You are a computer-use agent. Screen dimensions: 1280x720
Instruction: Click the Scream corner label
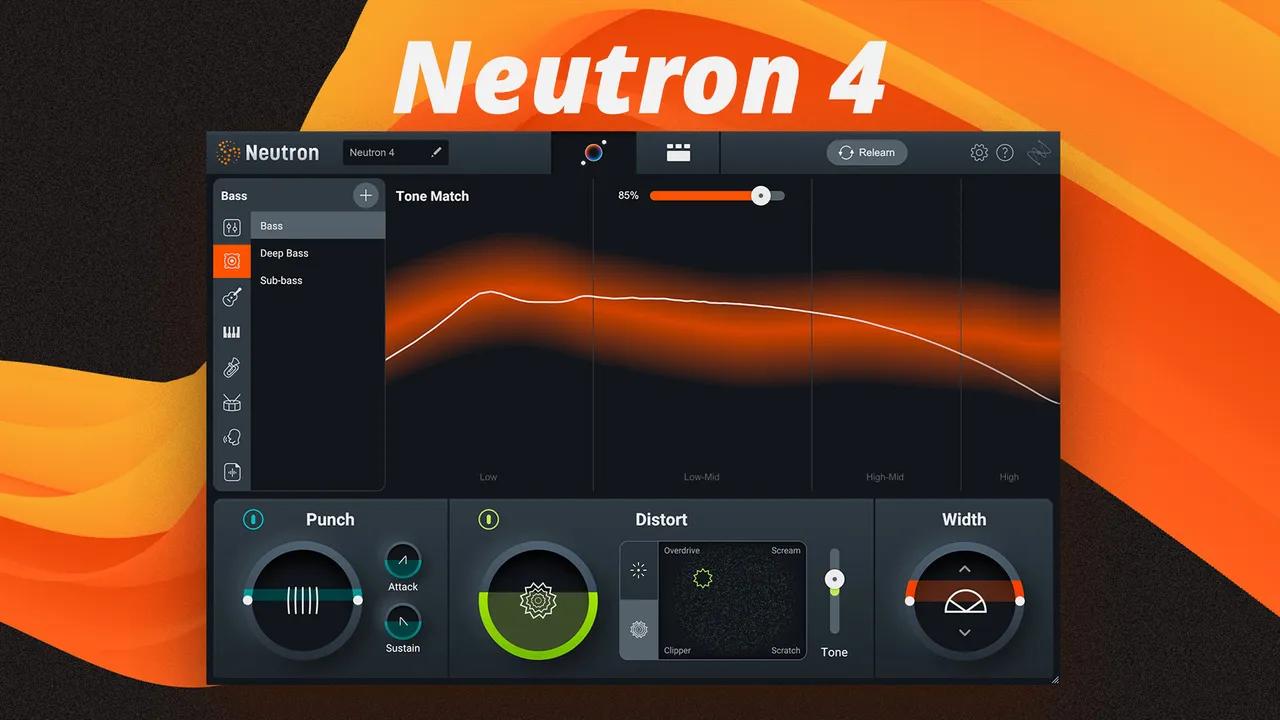click(786, 550)
